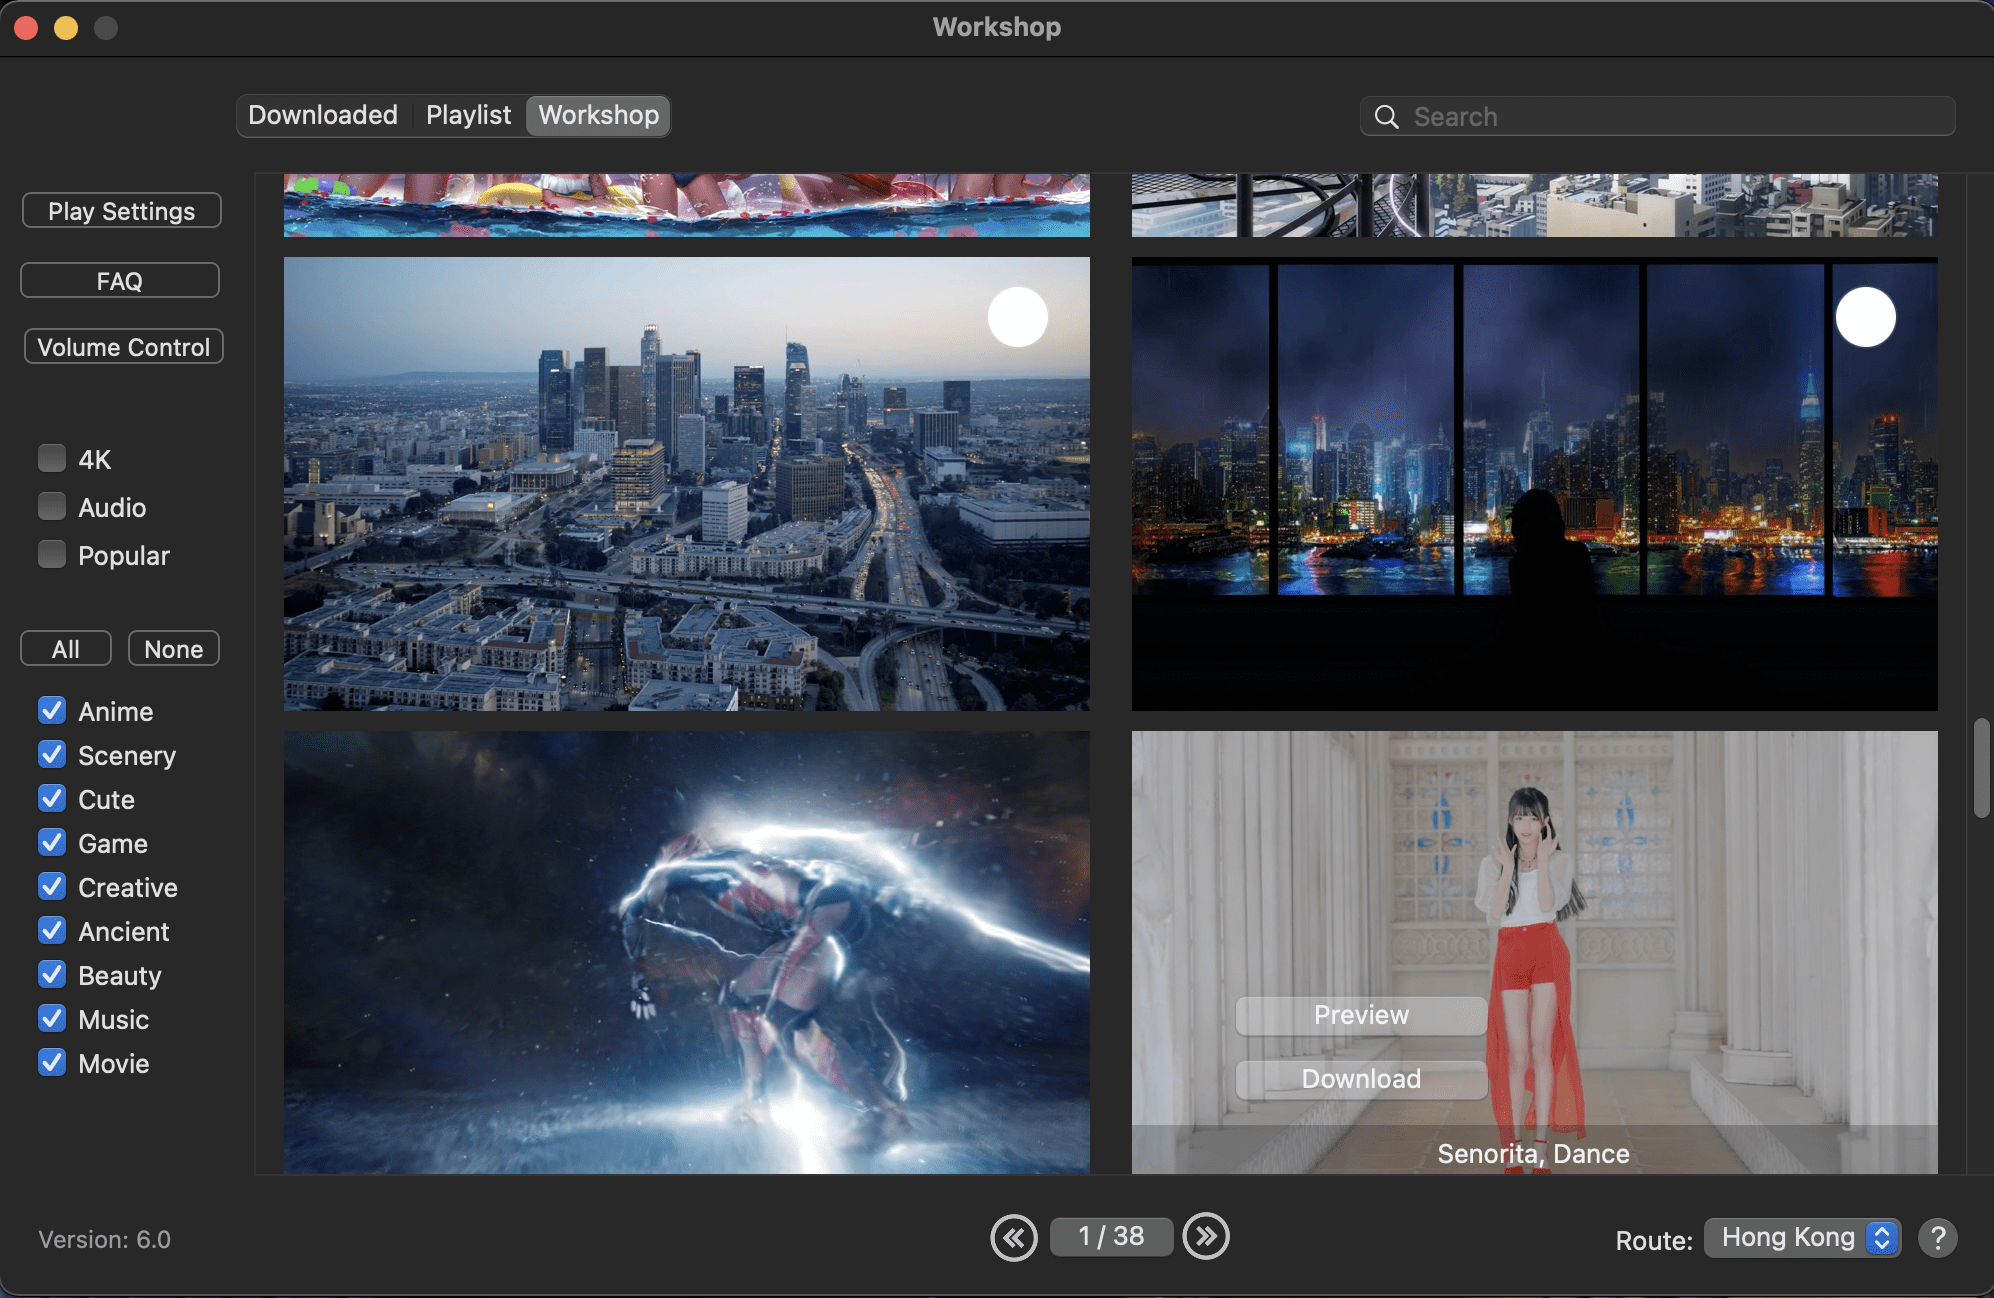Image resolution: width=1994 pixels, height=1298 pixels.
Task: Click the vertical scrollbar handle
Action: [x=1980, y=767]
